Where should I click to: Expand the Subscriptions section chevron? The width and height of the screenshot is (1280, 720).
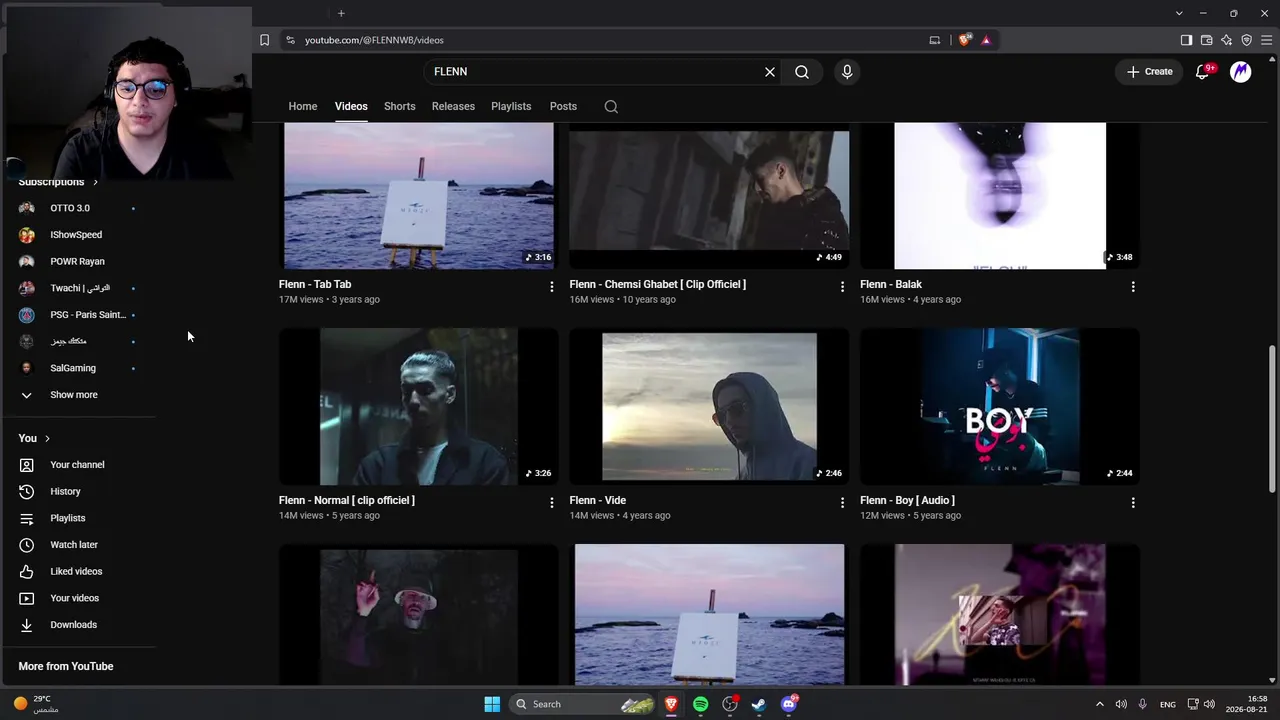pos(96,182)
